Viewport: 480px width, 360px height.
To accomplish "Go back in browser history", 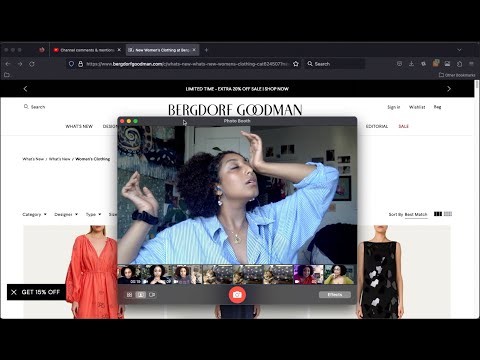I will click(x=8, y=64).
